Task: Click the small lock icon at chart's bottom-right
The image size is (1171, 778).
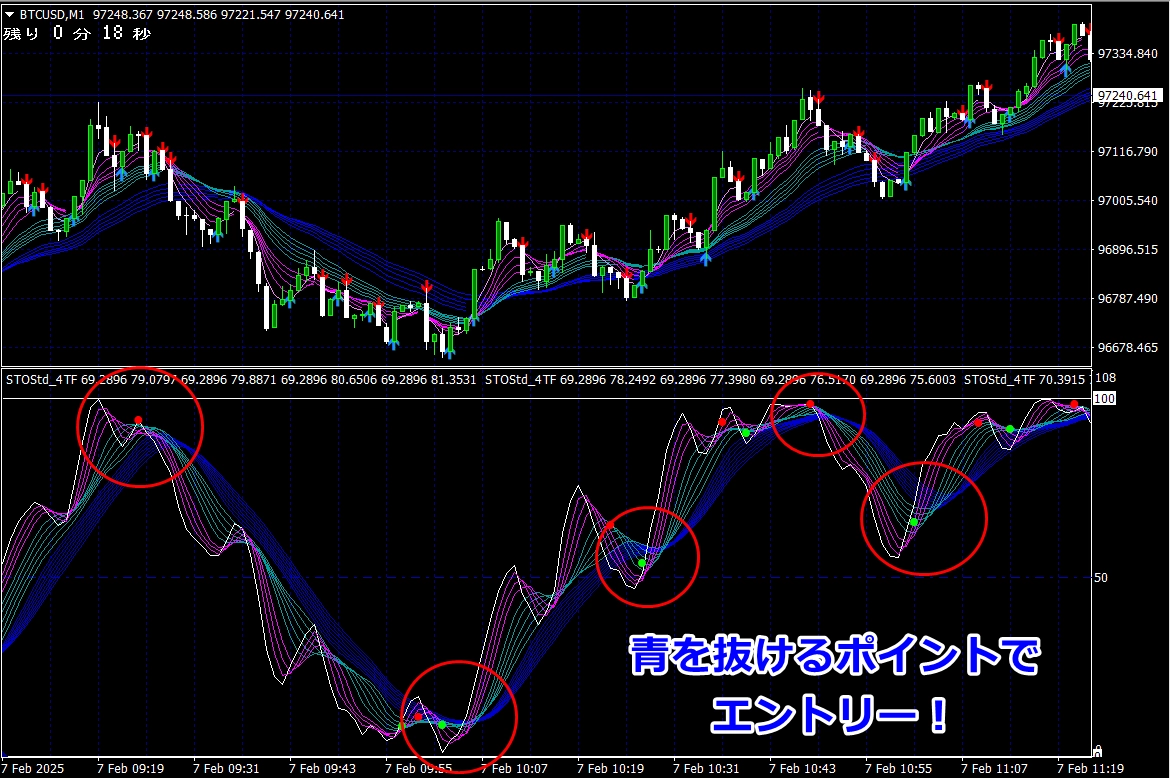Action: click(x=1097, y=750)
